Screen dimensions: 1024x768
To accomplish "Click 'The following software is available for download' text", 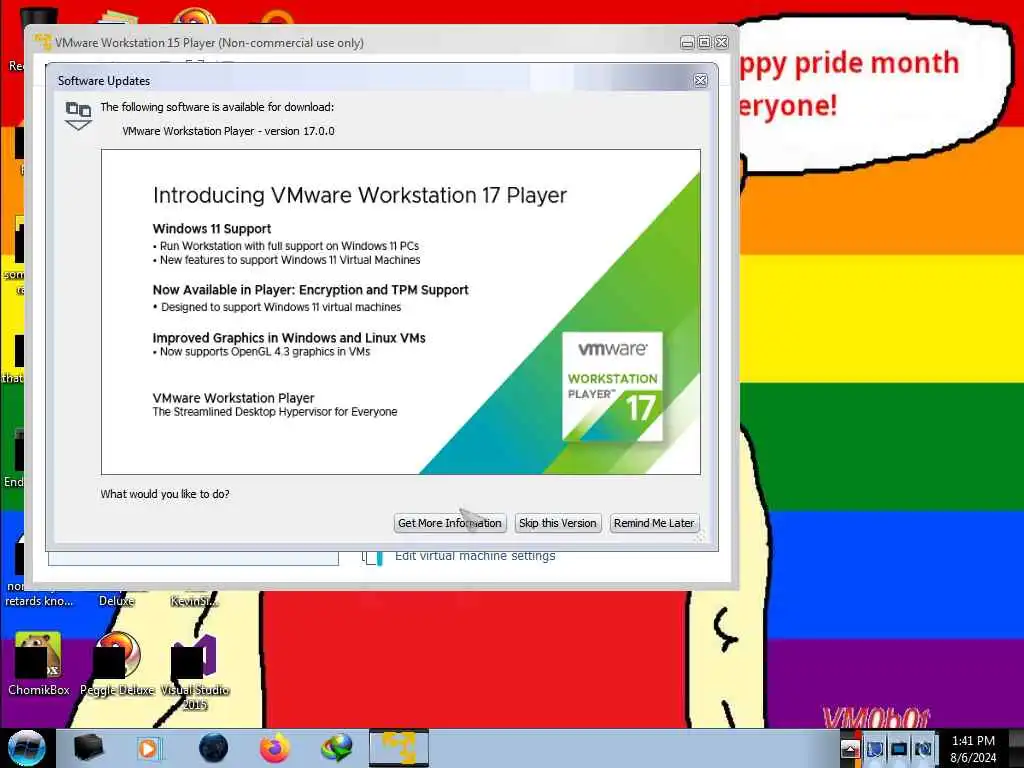I will coord(217,107).
